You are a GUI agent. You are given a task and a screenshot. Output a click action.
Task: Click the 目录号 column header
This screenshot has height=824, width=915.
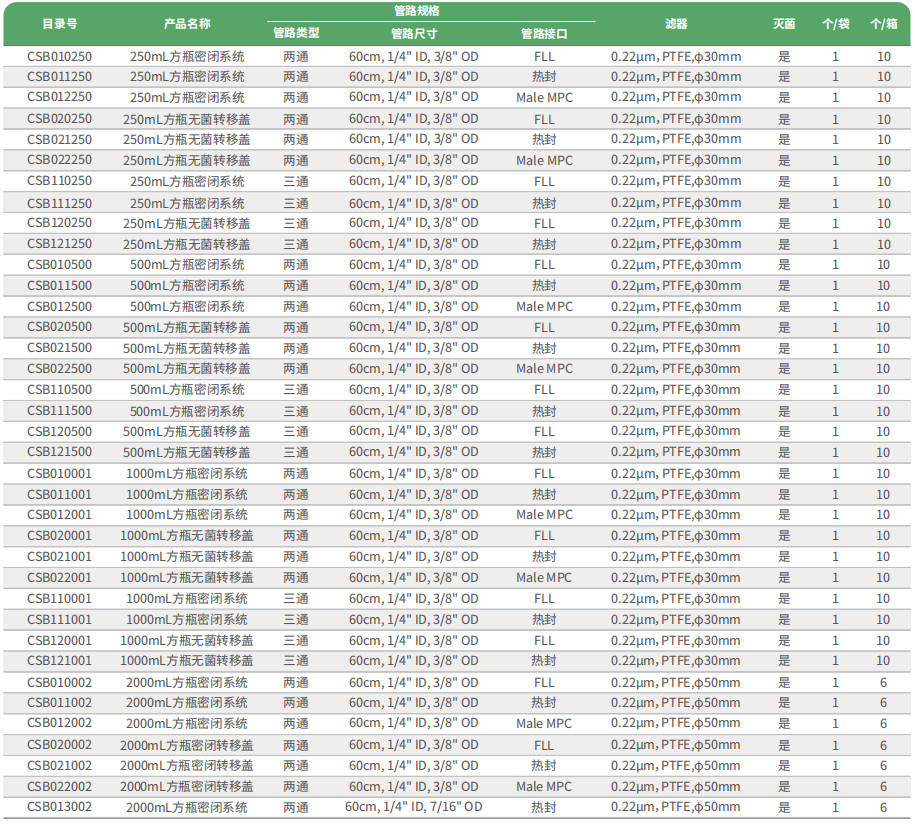click(x=59, y=23)
